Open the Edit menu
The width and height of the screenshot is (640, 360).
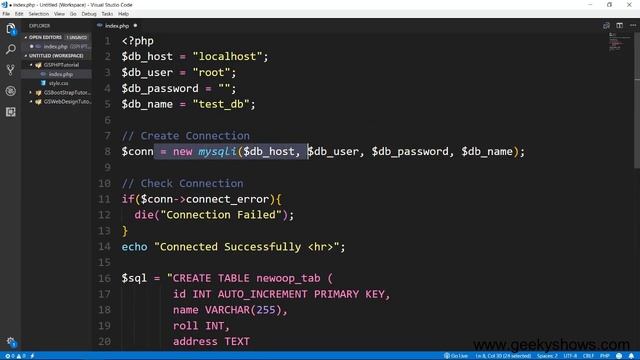point(19,14)
